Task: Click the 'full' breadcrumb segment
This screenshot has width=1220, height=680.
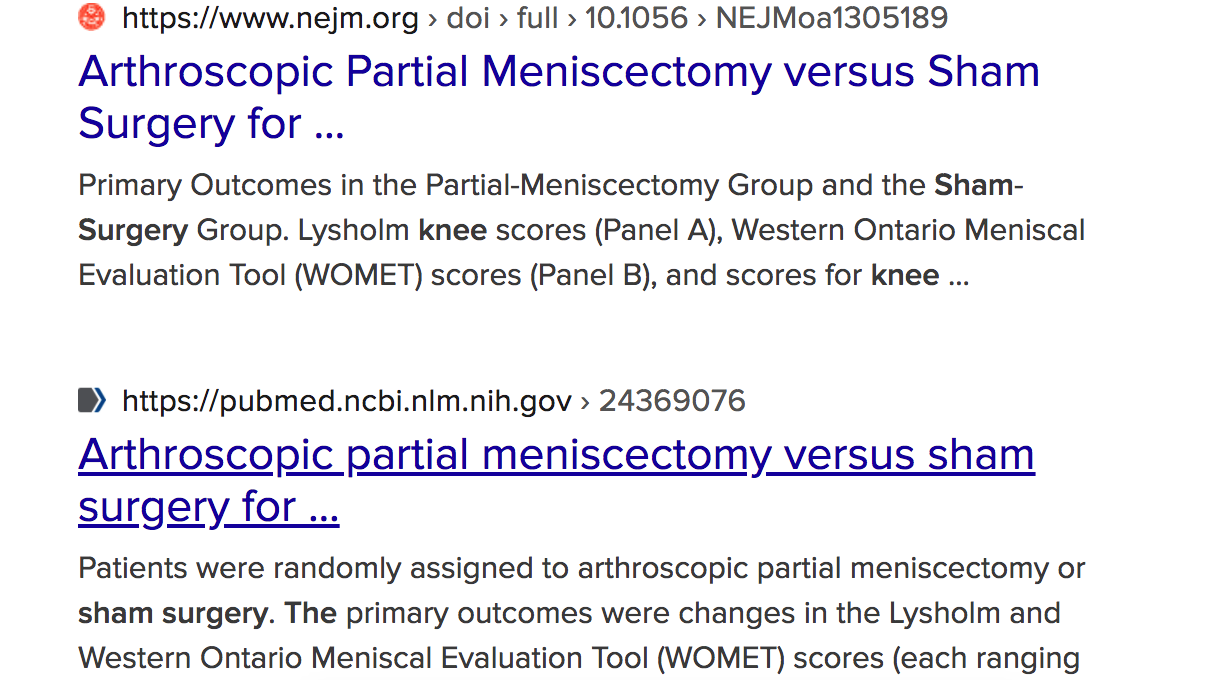Action: pyautogui.click(x=537, y=17)
